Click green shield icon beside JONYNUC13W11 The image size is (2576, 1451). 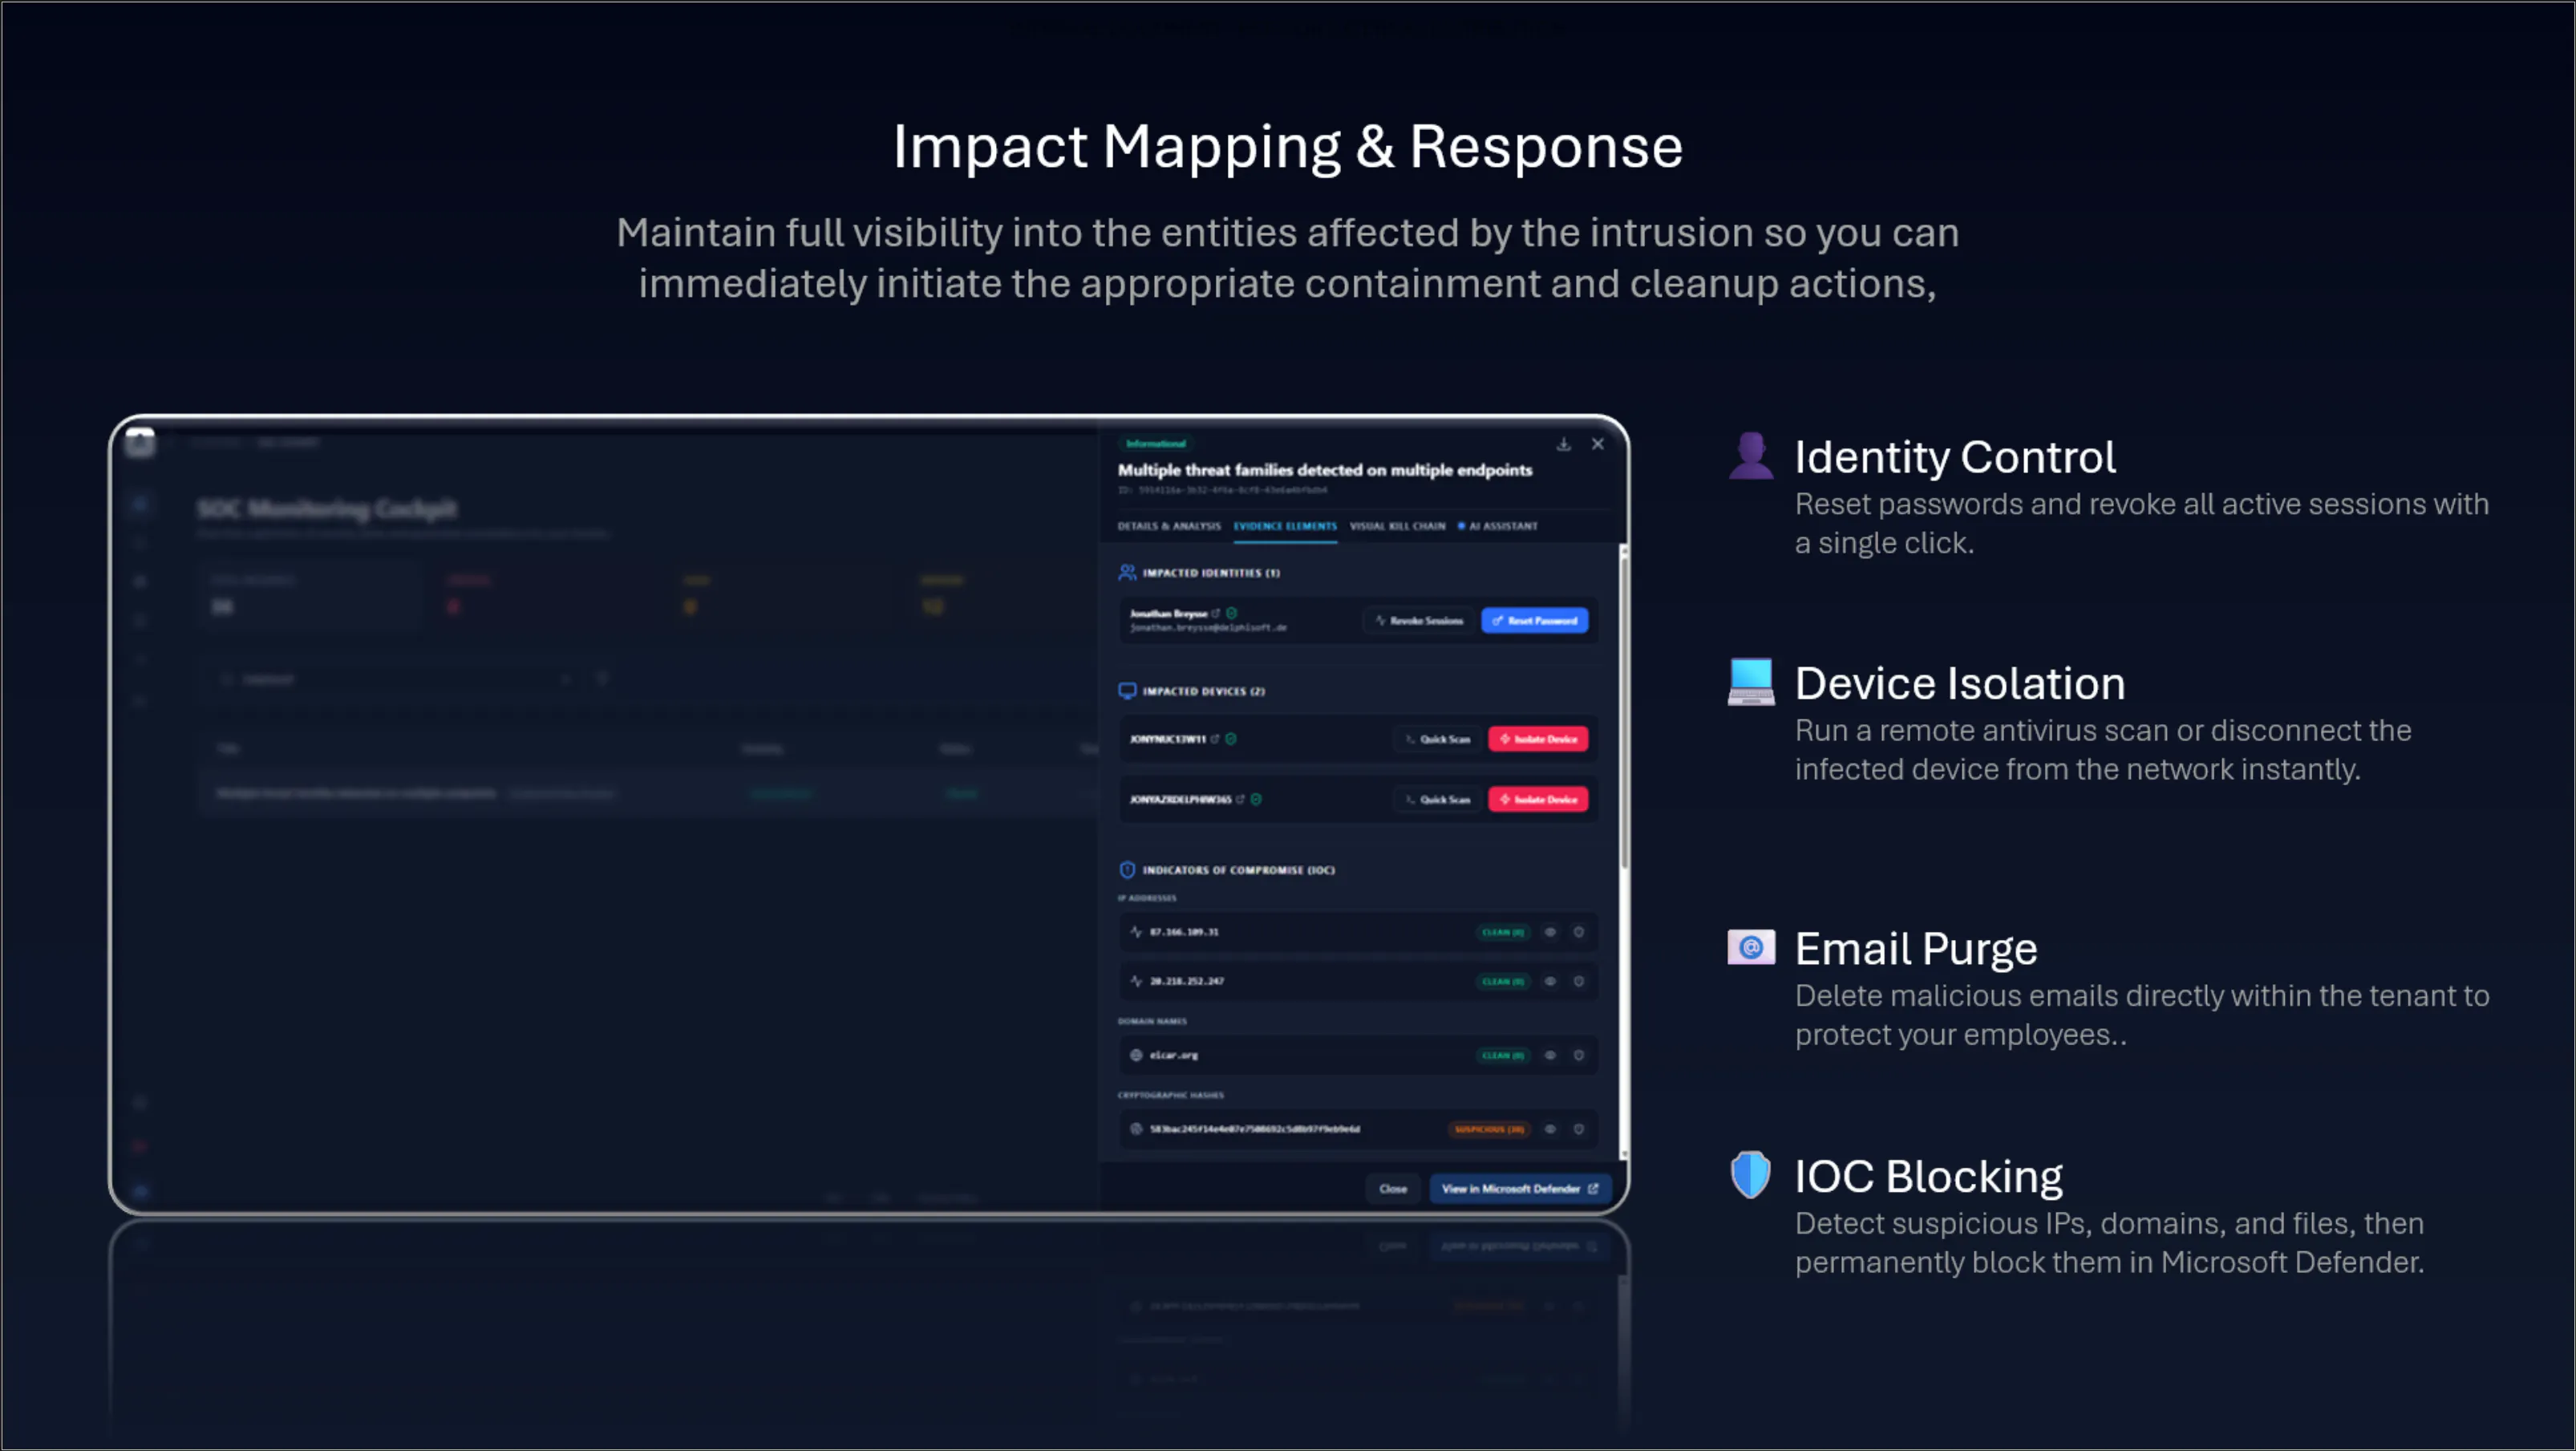pos(1231,739)
